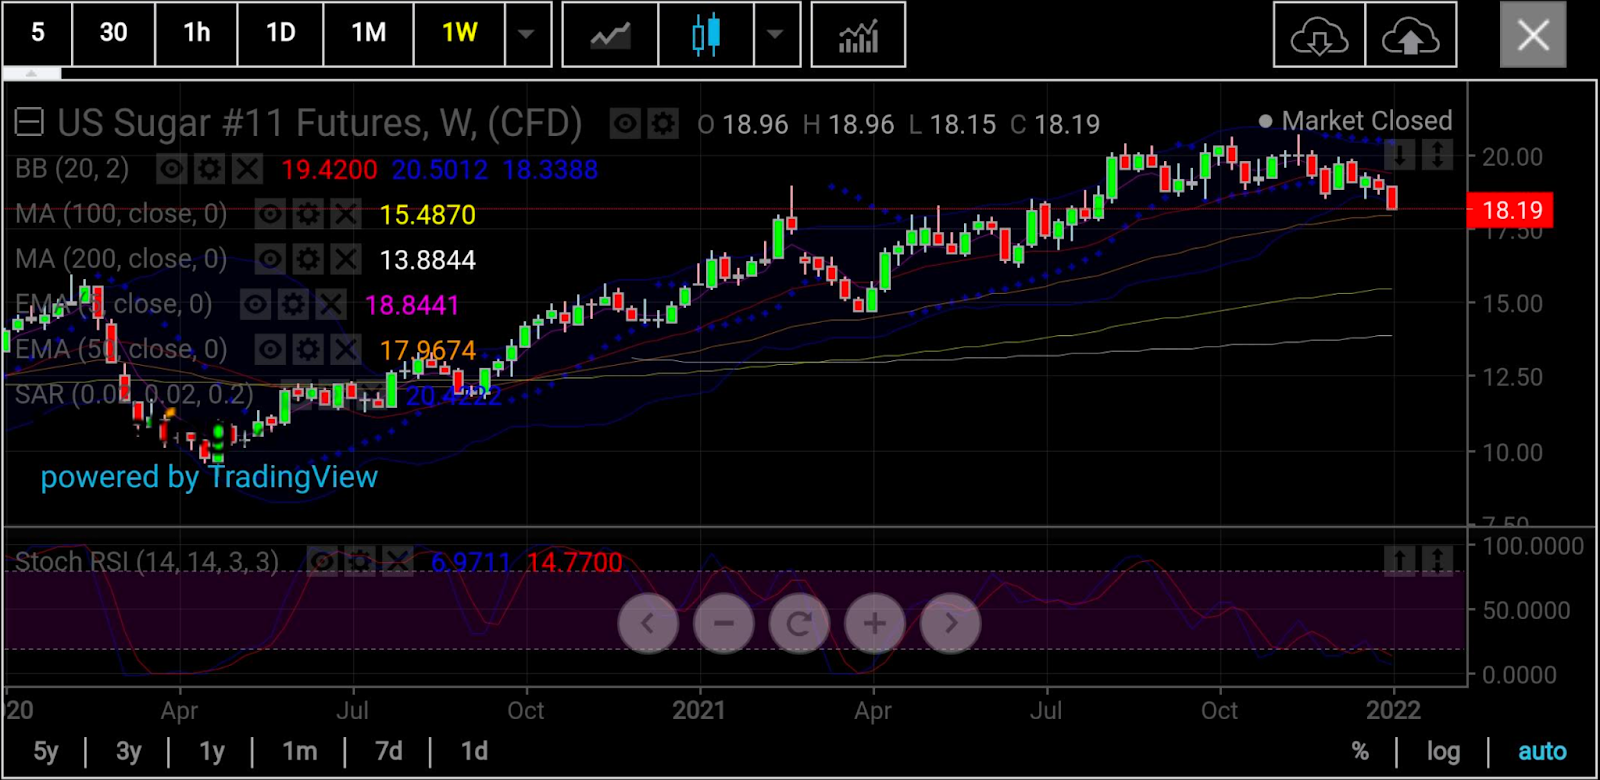Open EMA (50, close, 0) settings gear
The image size is (1600, 780).
(308, 349)
